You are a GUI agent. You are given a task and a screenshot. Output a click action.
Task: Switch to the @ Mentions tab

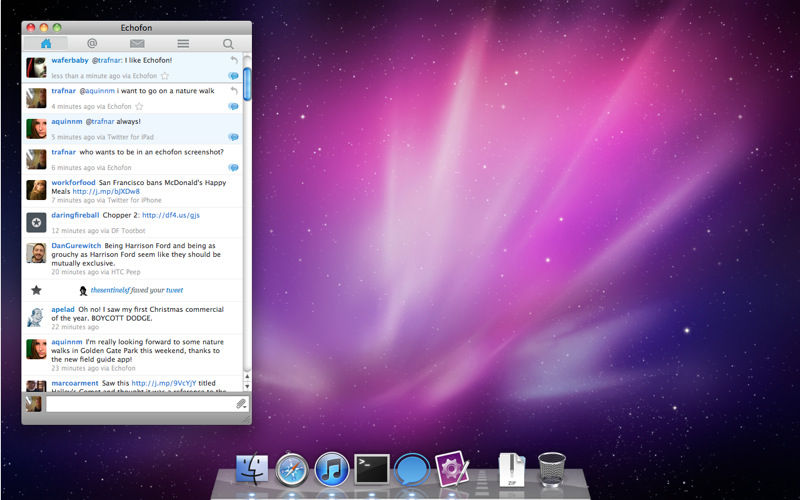pos(92,43)
